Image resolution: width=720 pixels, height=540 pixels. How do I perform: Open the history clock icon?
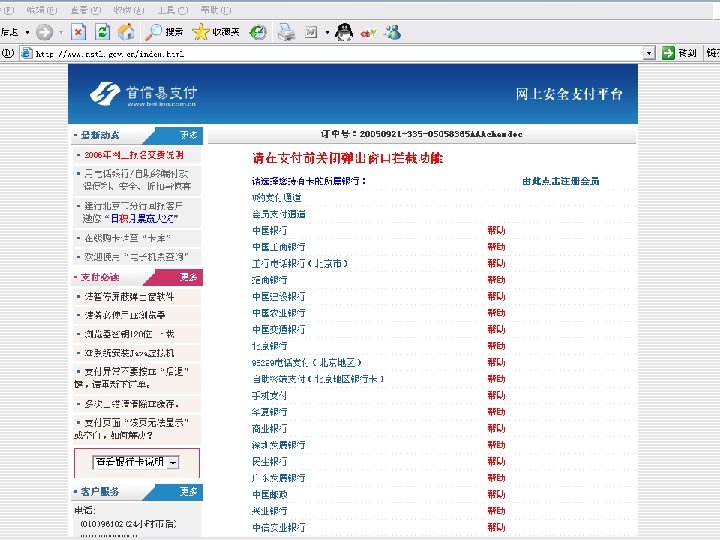258,32
